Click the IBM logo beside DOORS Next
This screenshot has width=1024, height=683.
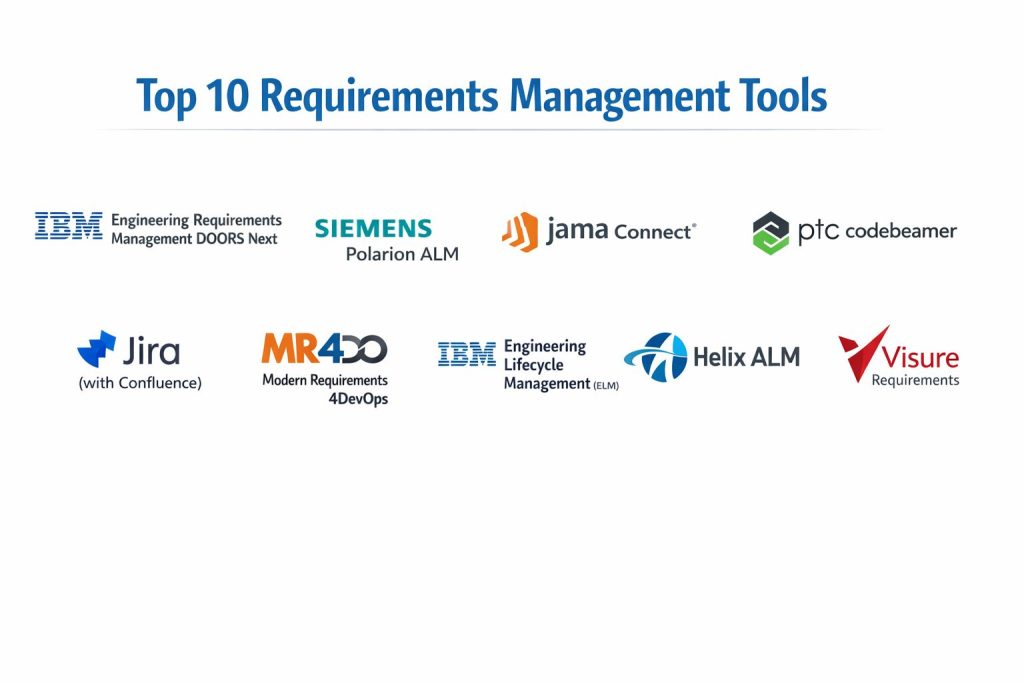69,226
